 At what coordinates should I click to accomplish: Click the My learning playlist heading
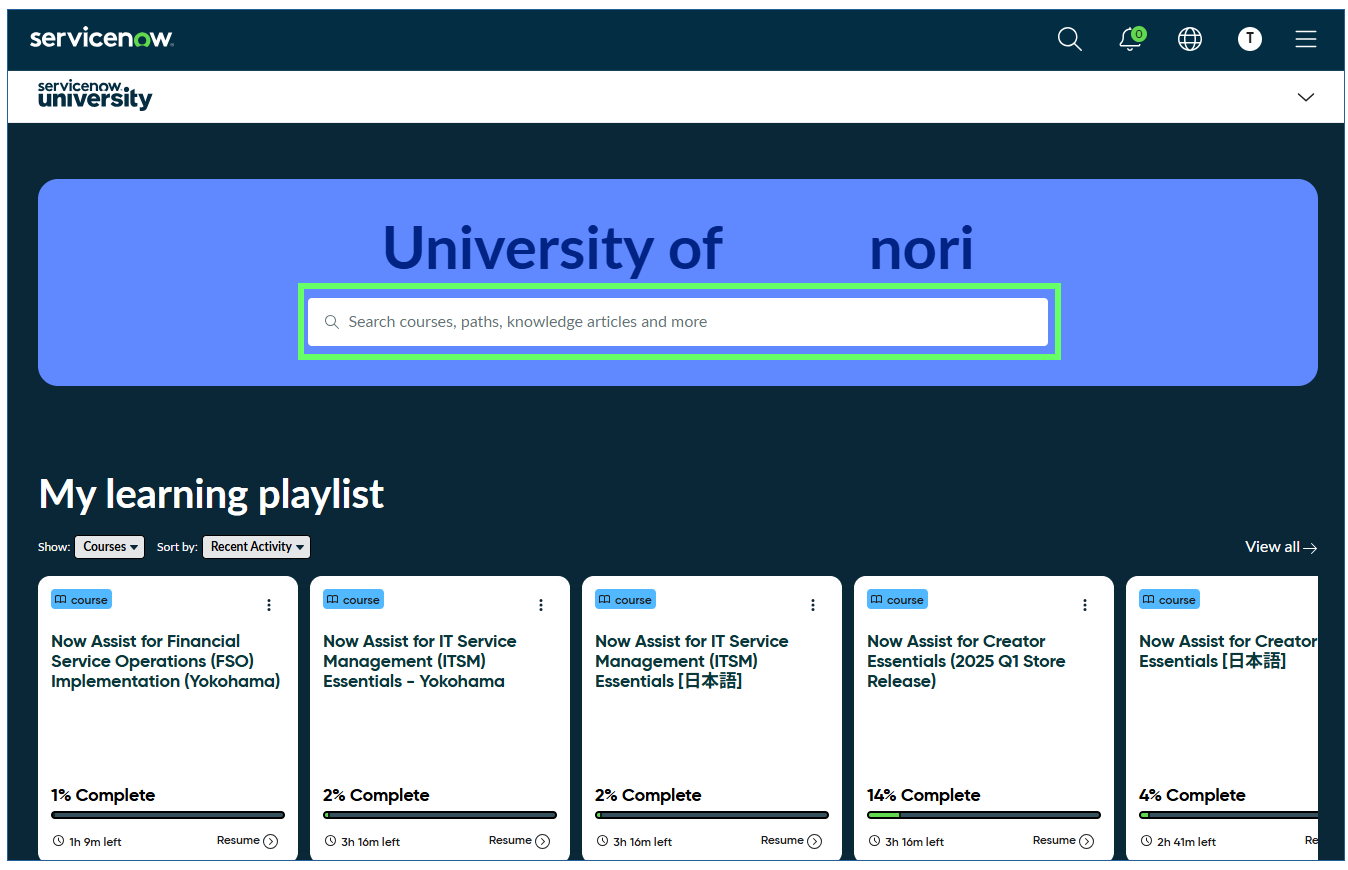pos(211,494)
